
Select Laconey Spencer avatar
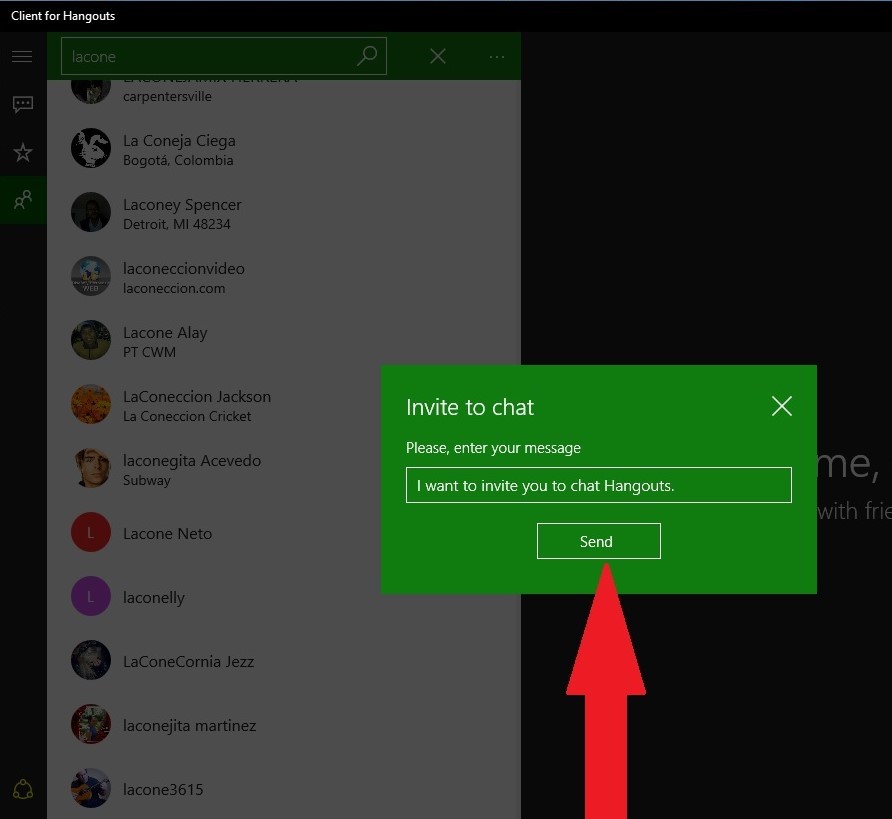click(x=90, y=212)
